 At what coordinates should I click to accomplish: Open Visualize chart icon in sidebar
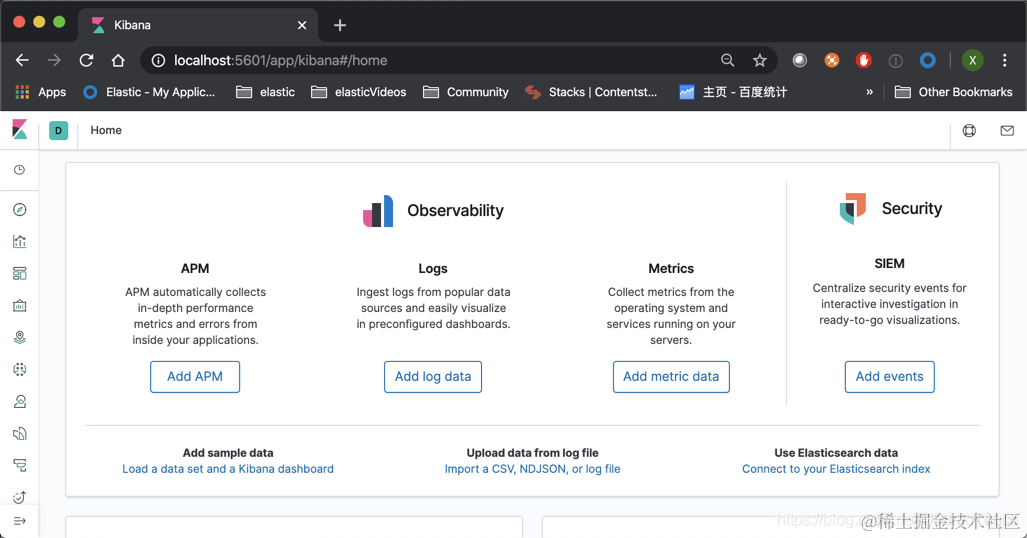point(20,242)
